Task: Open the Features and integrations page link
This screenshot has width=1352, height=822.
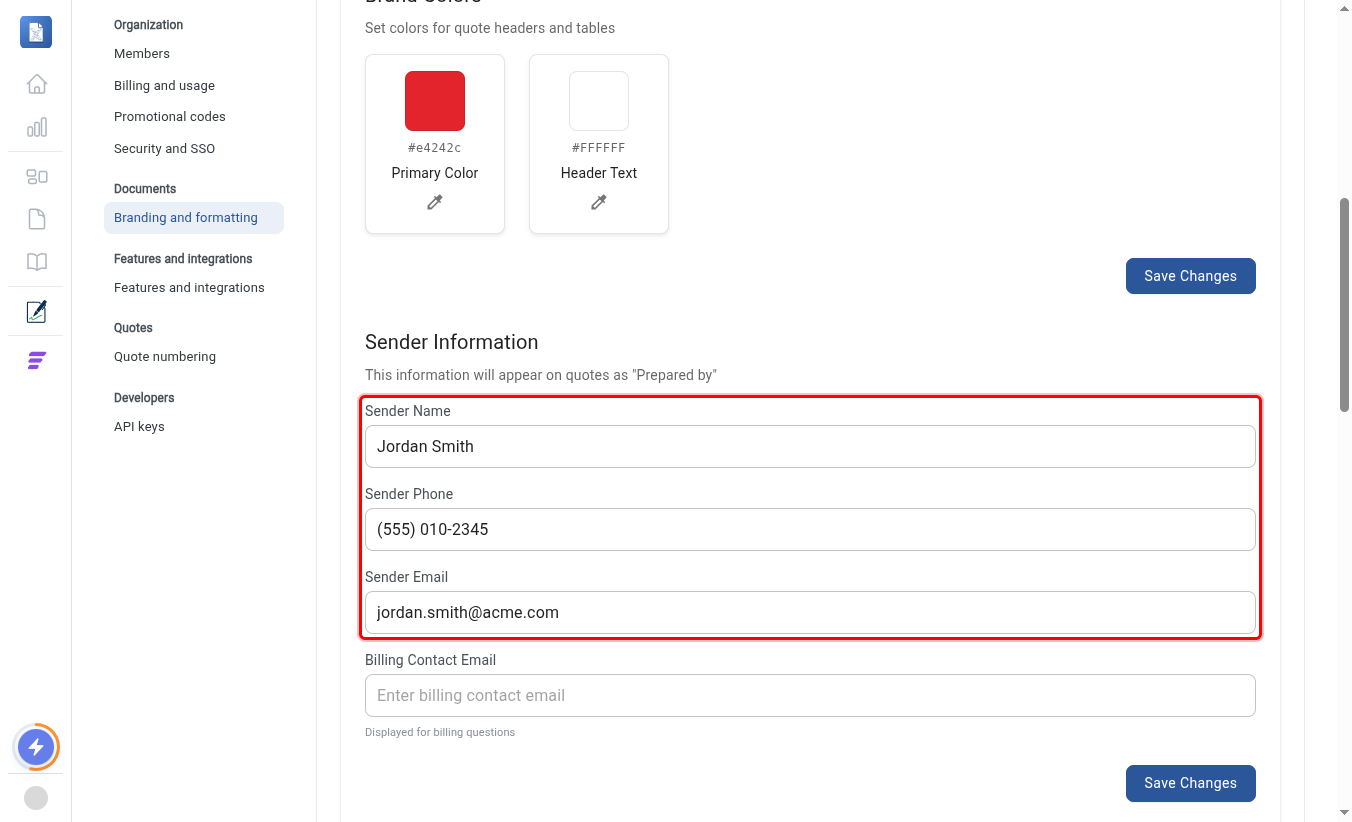Action: pos(189,288)
